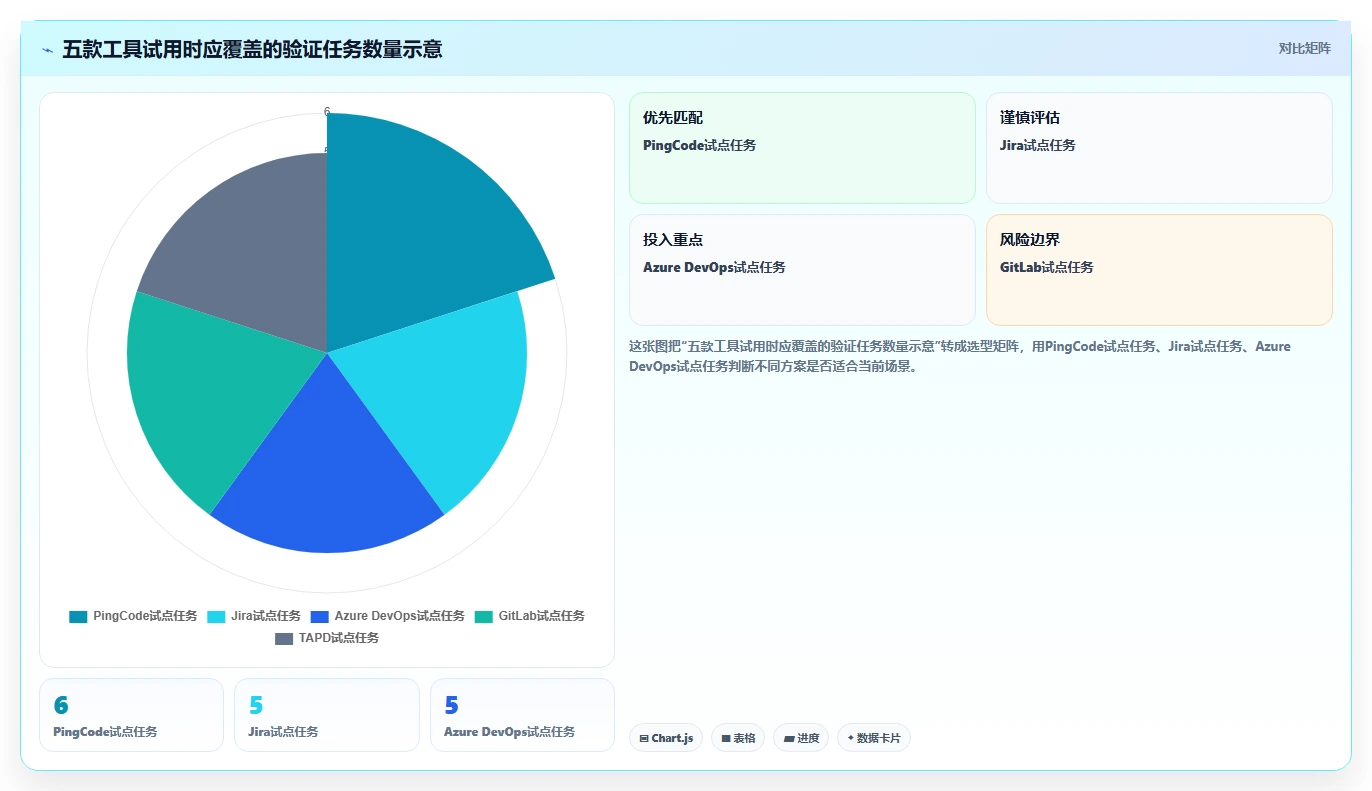Image resolution: width=1372 pixels, height=791 pixels.
Task: Click the 对比矩阵 label in header
Action: pos(1304,48)
